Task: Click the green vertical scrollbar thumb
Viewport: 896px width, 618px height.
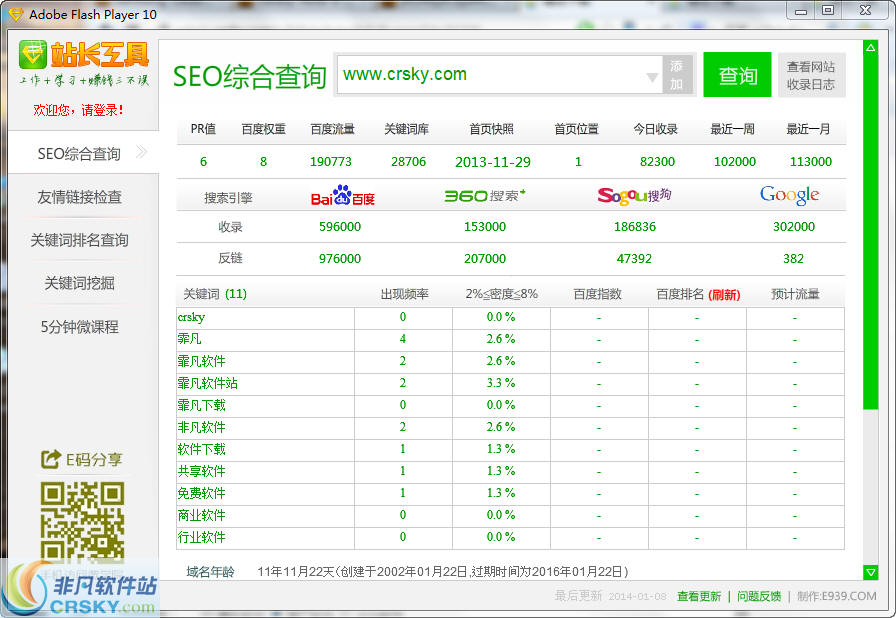Action: pos(870,233)
